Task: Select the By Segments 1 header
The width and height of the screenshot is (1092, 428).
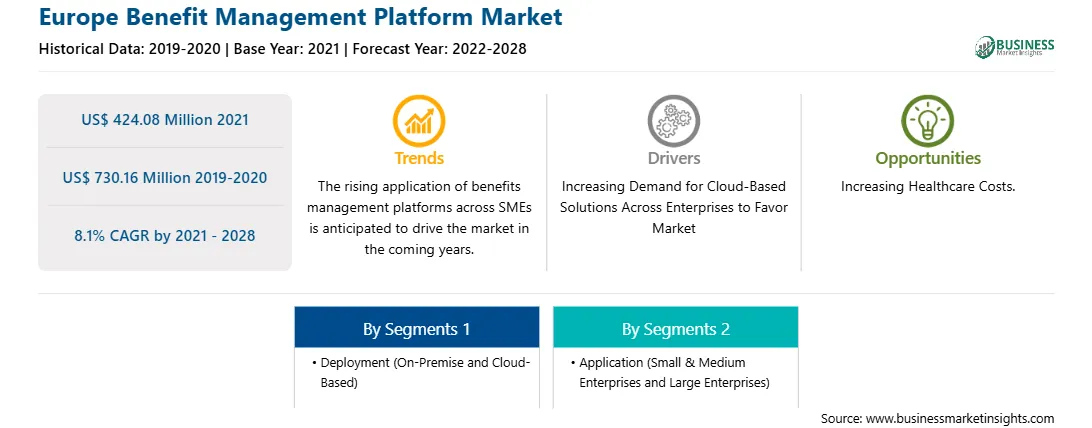Action: (x=416, y=328)
